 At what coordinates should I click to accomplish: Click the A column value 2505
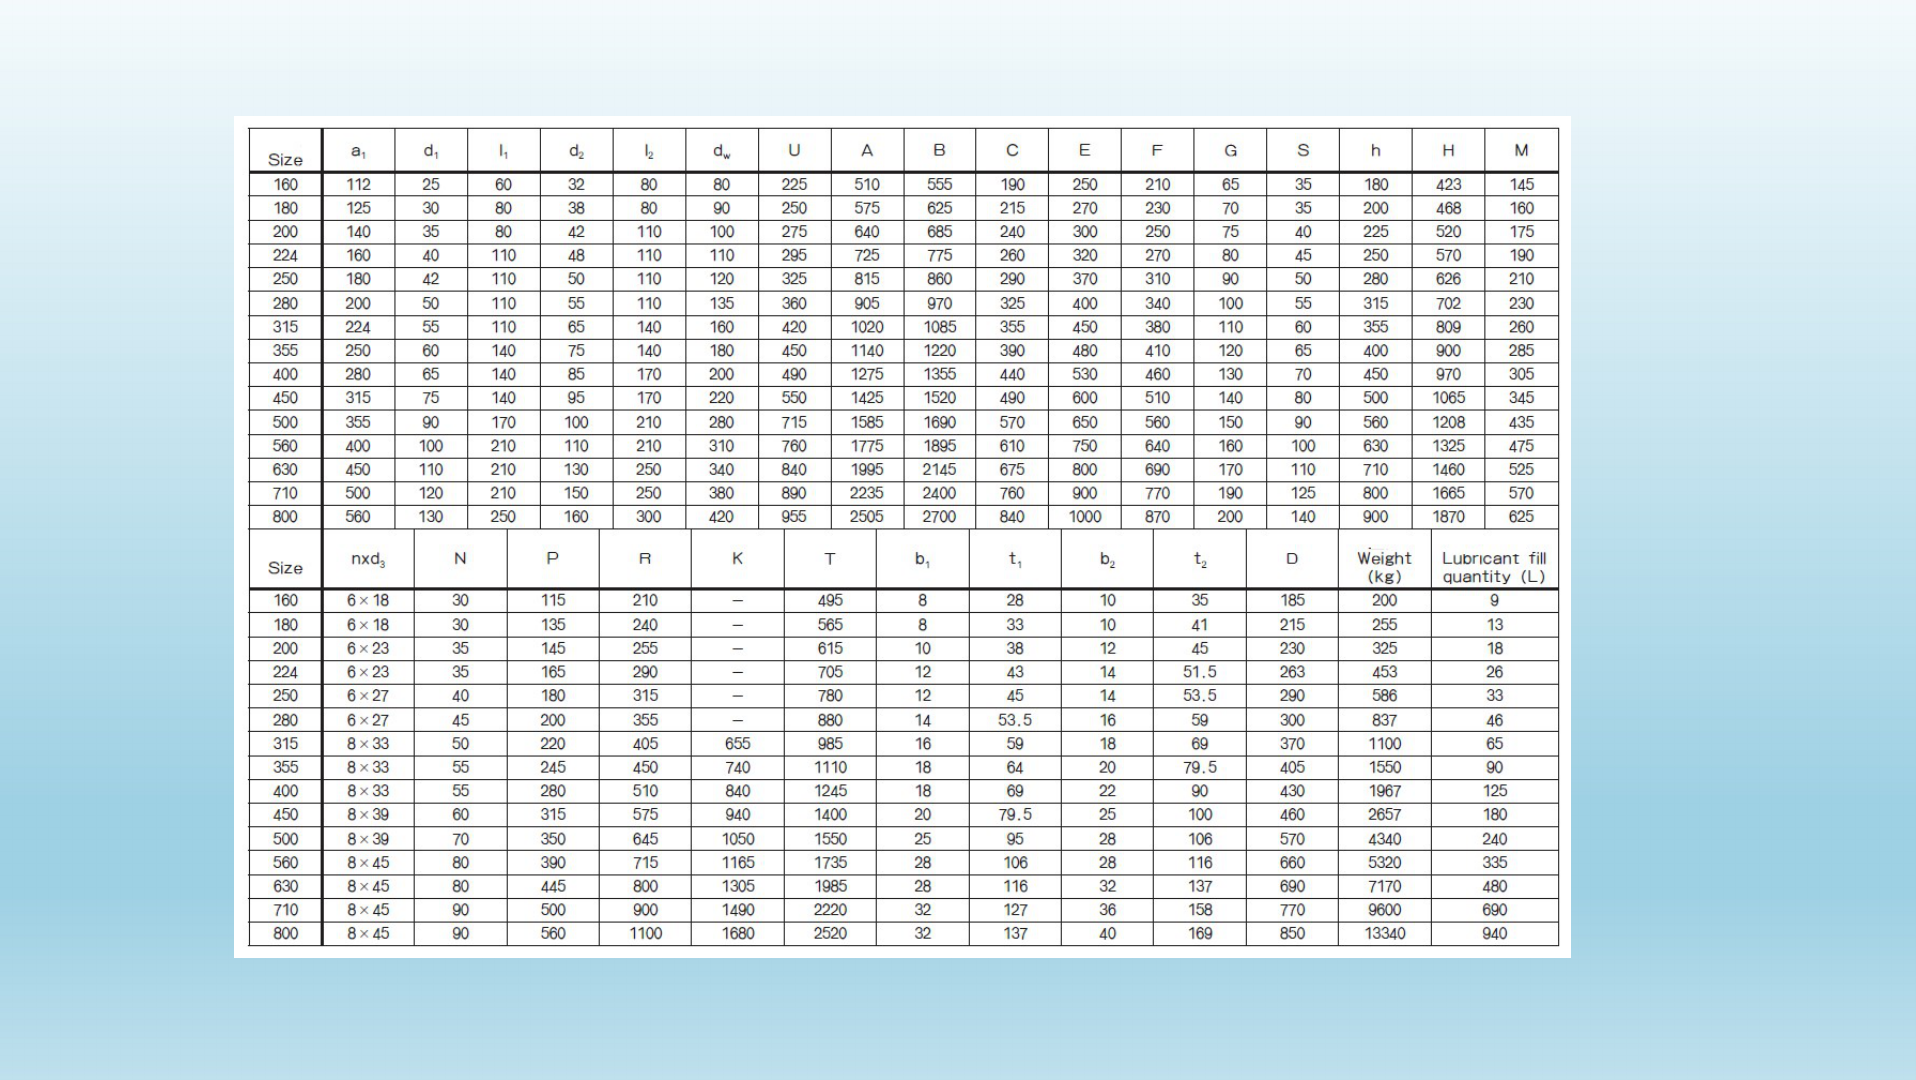(x=867, y=517)
